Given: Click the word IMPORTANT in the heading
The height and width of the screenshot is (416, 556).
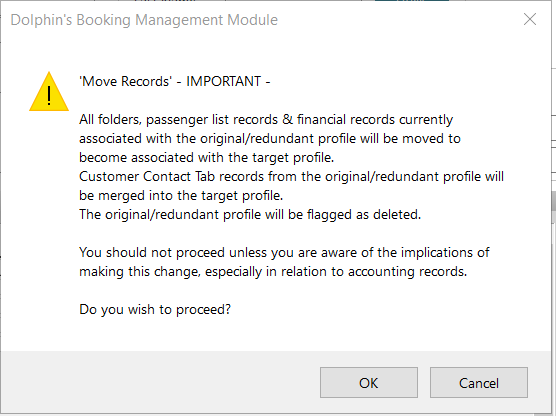Looking at the screenshot, I should (224, 81).
